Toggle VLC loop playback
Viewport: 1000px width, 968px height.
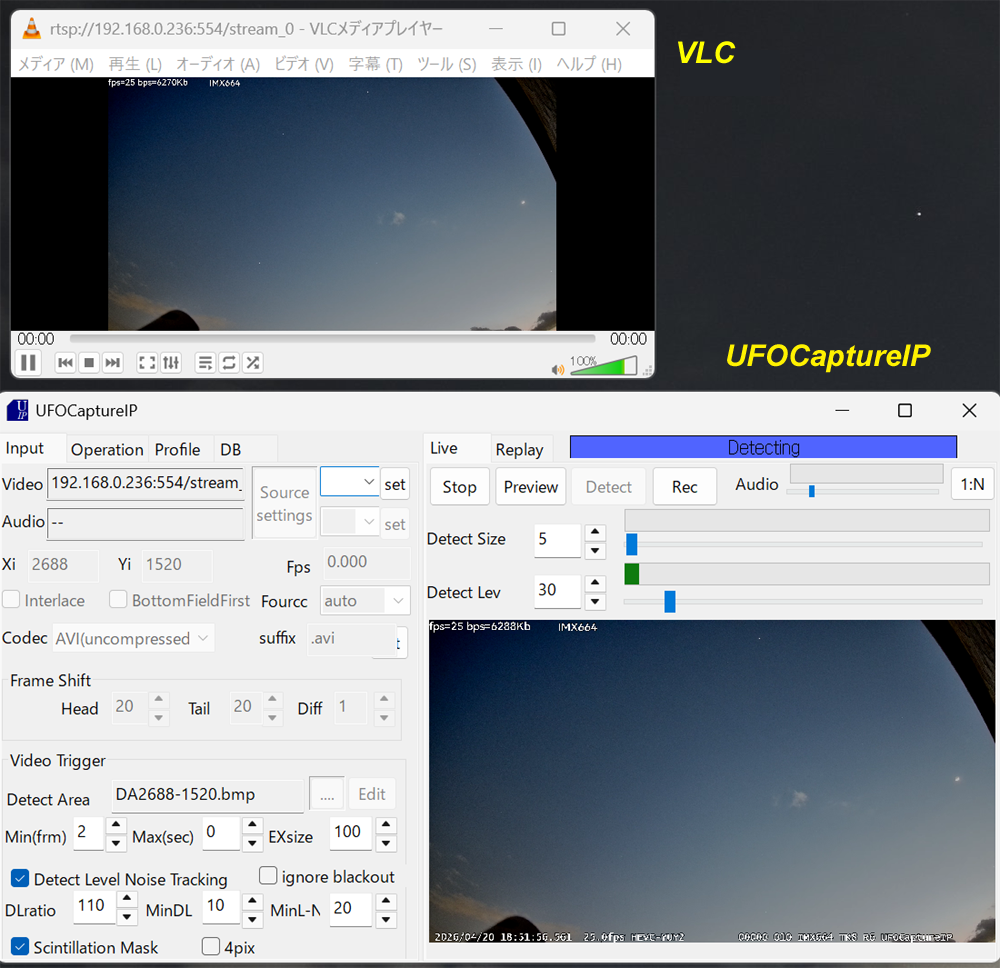[229, 362]
